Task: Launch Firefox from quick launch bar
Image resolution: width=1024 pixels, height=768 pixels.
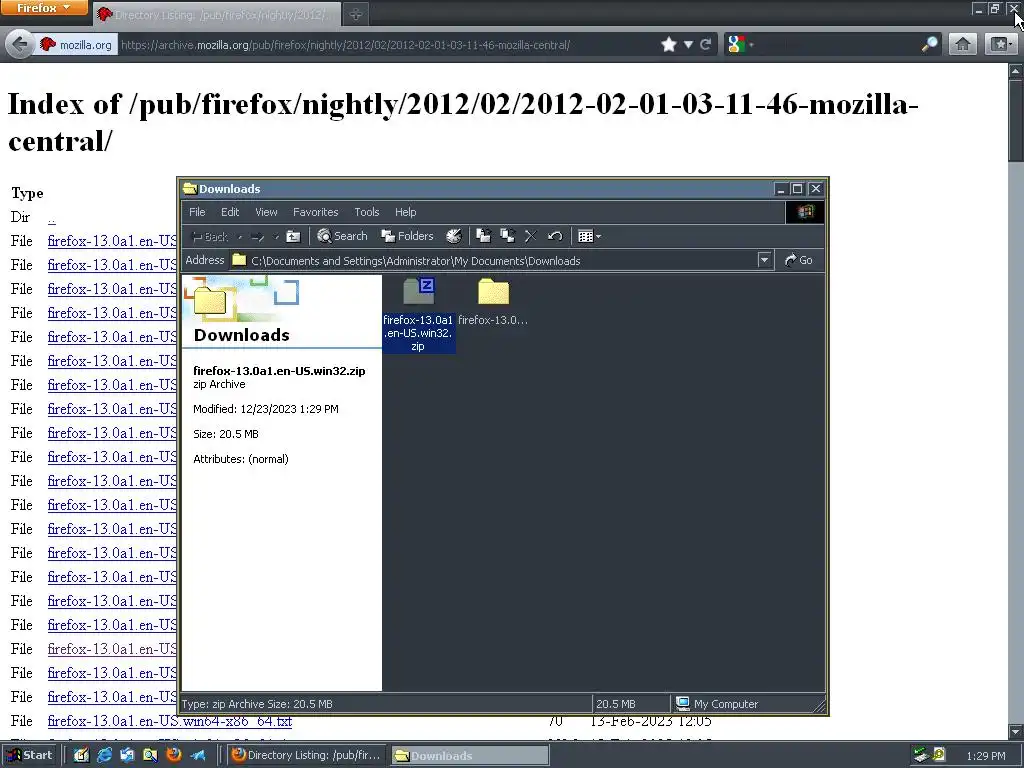Action: coord(174,755)
